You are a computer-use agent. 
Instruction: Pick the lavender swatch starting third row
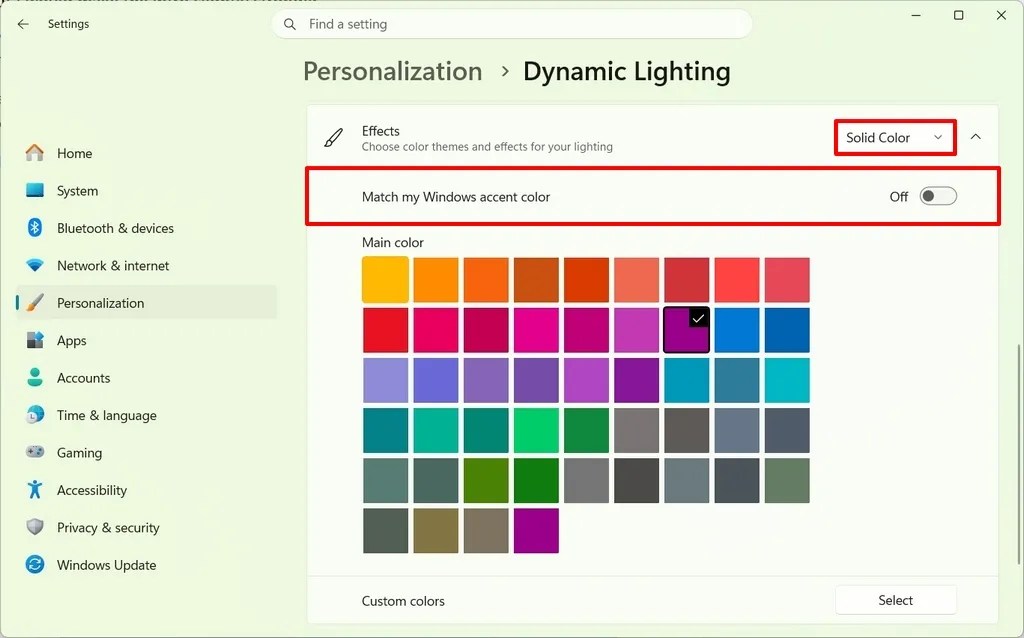click(x=385, y=380)
